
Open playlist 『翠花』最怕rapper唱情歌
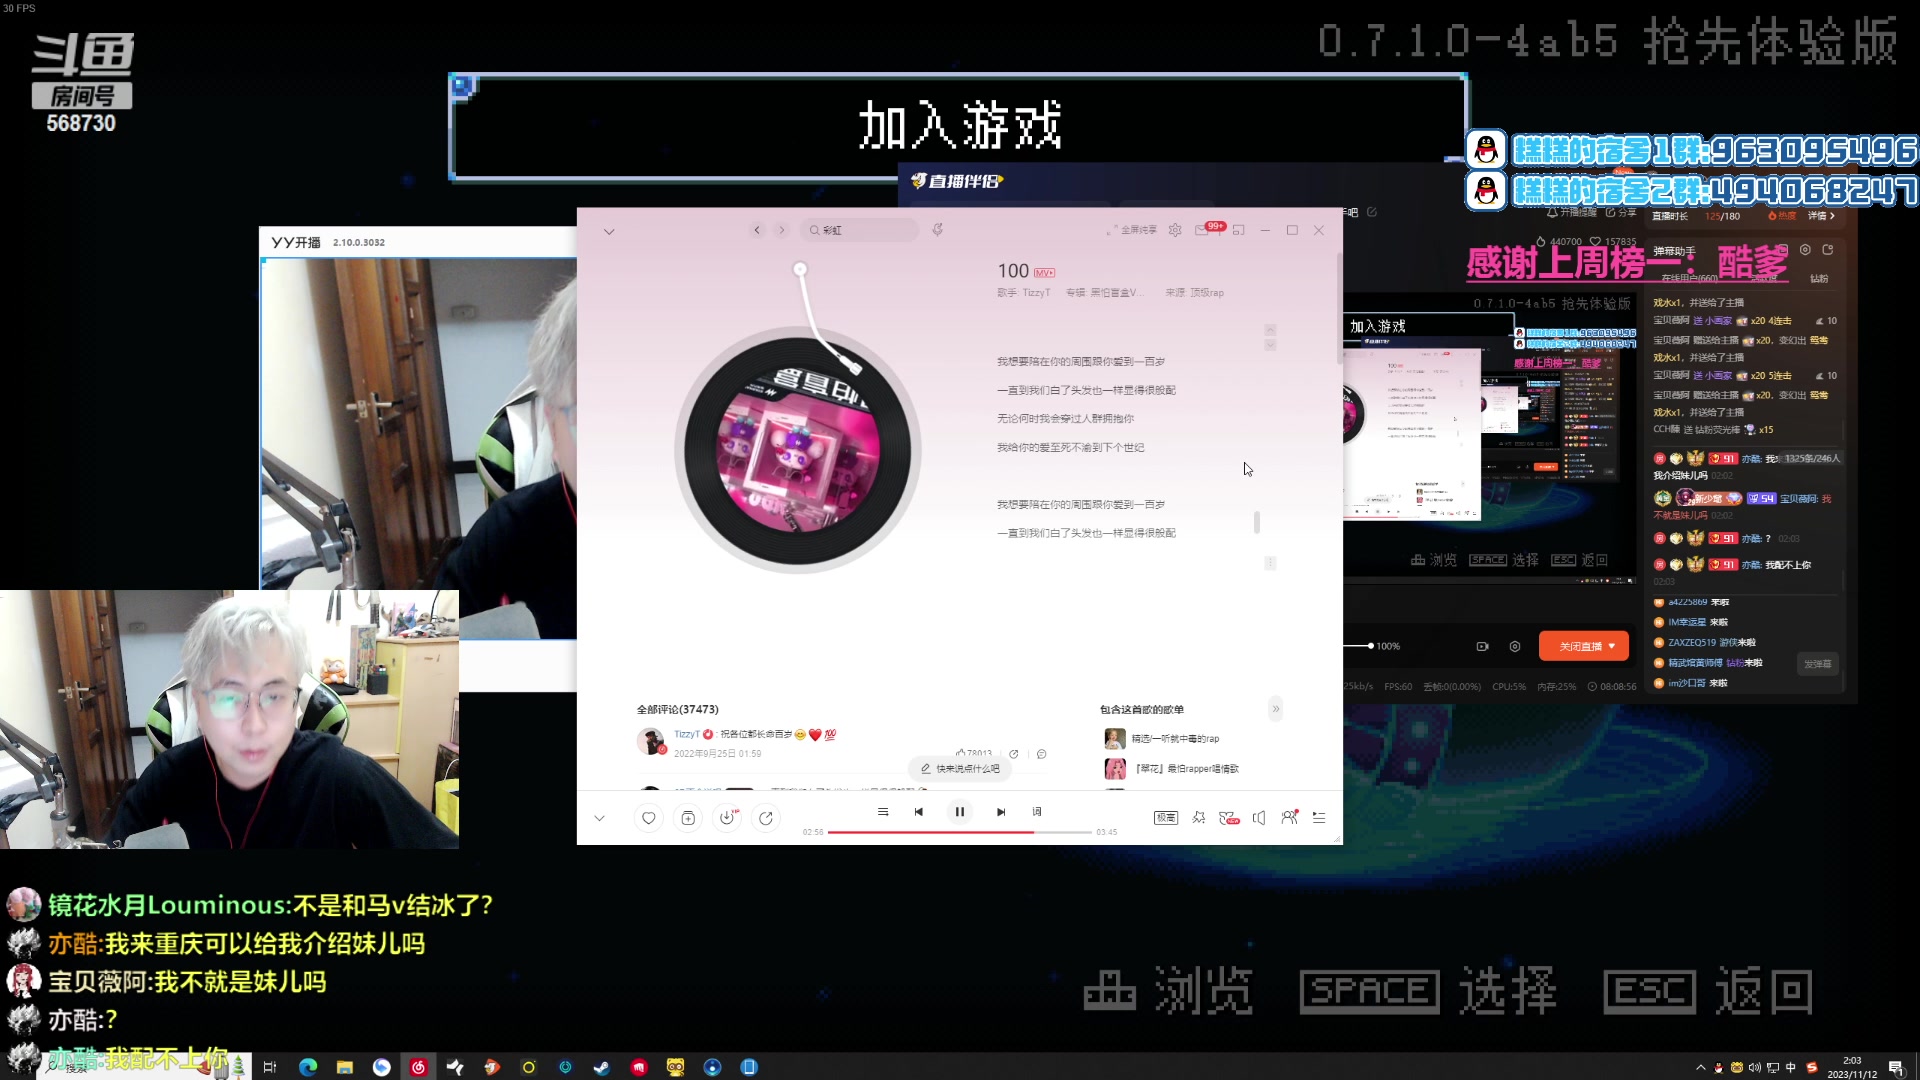[1185, 769]
